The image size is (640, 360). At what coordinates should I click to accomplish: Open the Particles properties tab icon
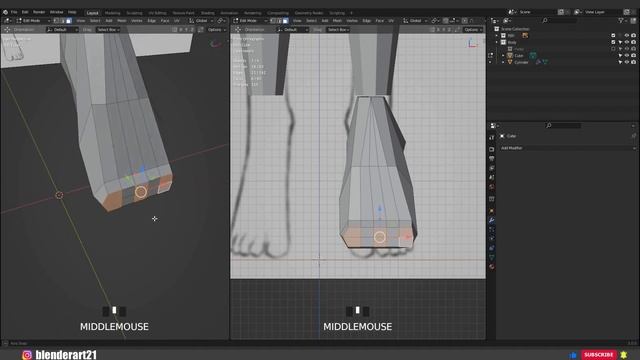point(492,229)
